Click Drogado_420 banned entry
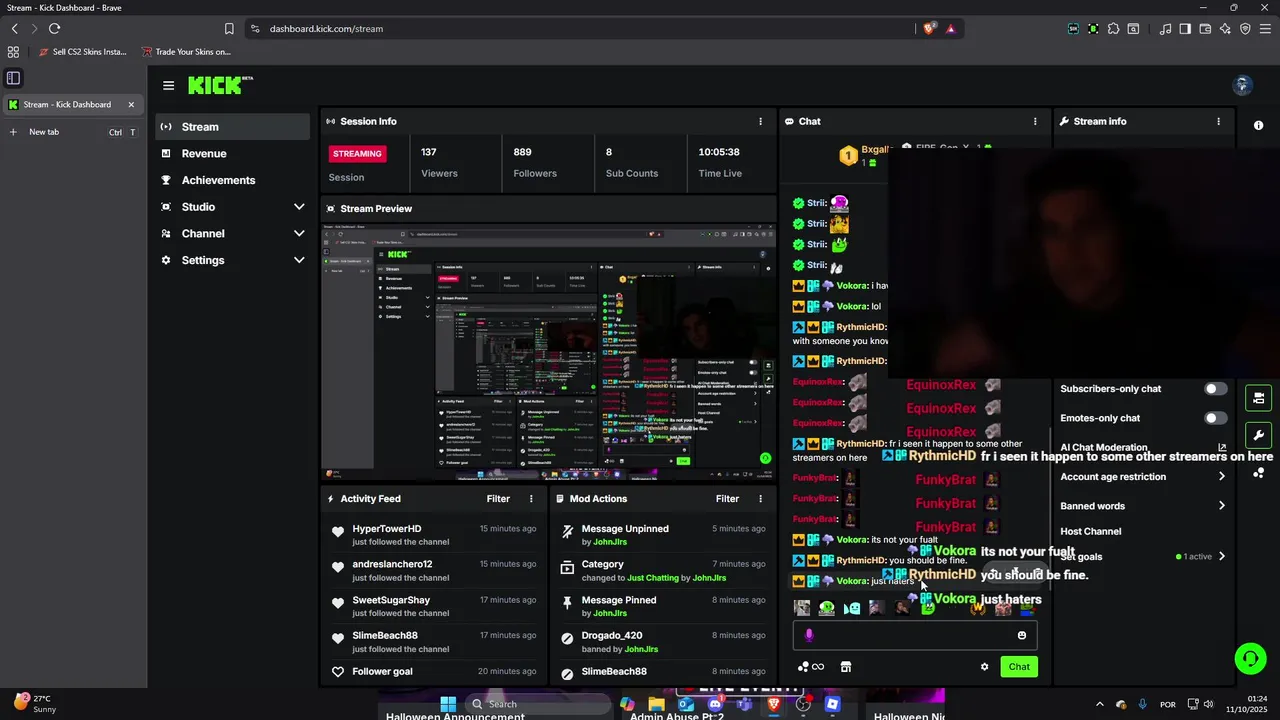1280x720 pixels. (612, 636)
